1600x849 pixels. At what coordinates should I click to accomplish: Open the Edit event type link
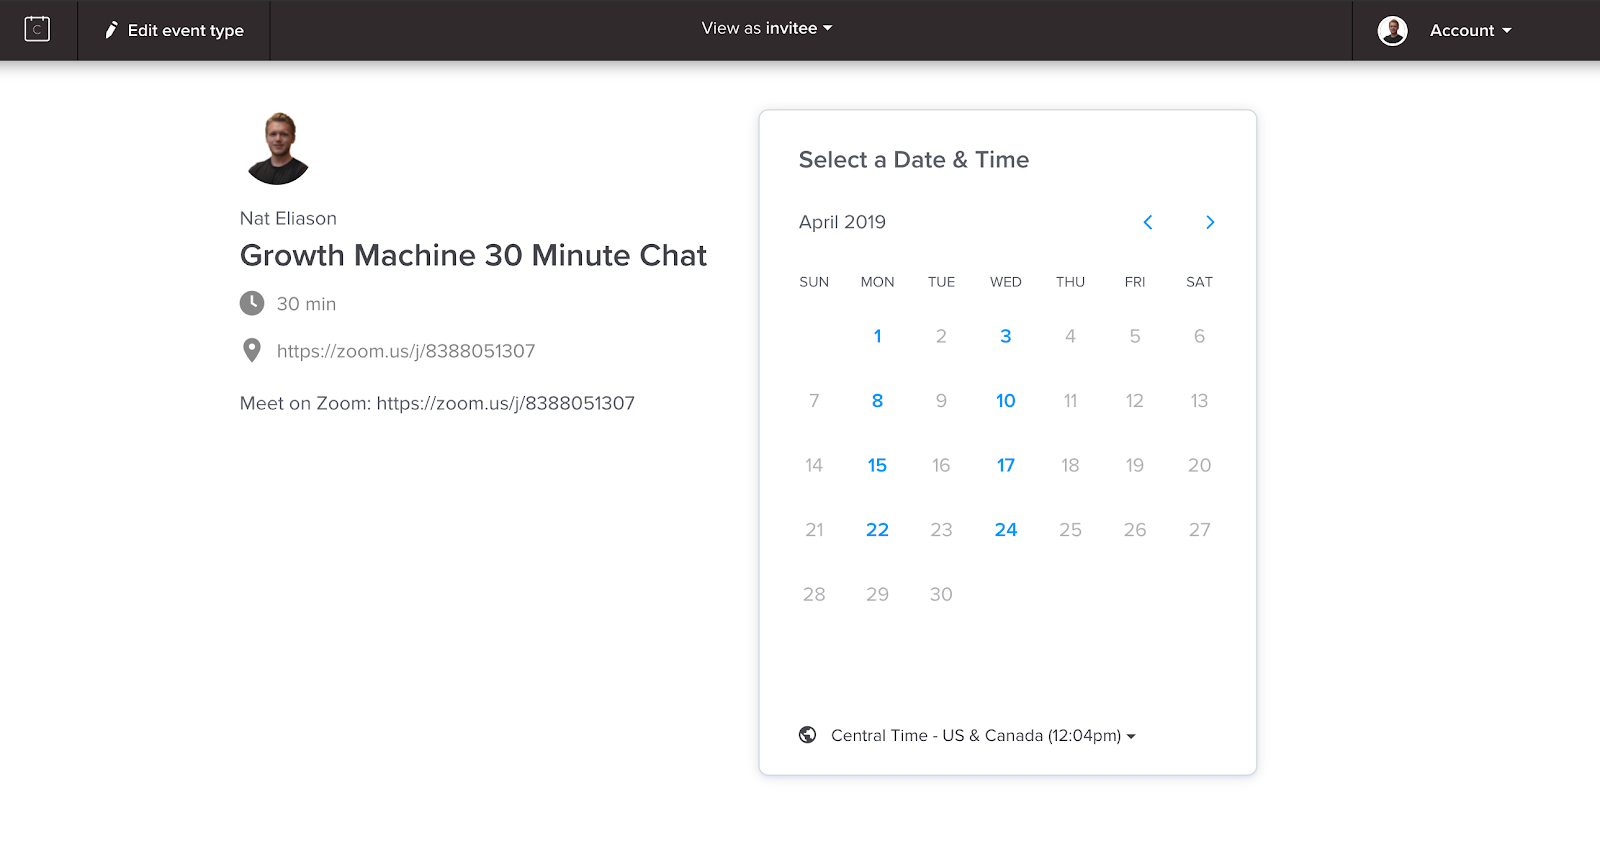coord(174,30)
